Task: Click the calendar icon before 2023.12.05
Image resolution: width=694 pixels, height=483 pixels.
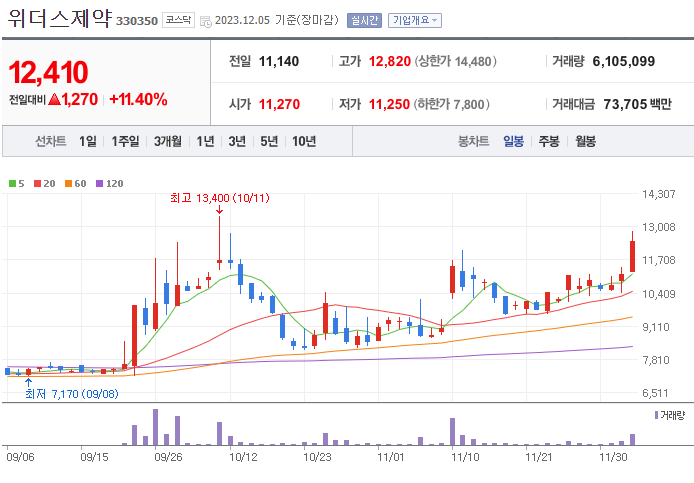Action: [206, 21]
